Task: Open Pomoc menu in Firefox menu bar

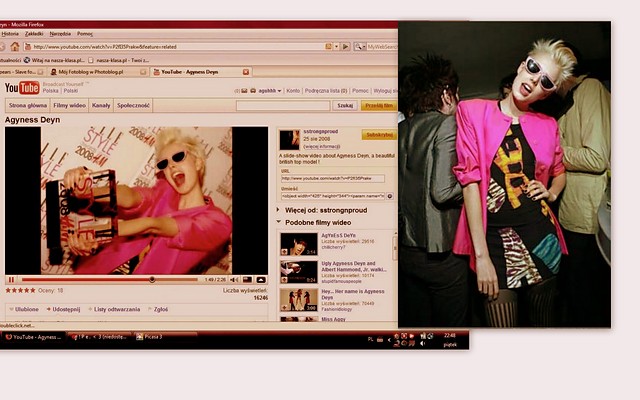Action: [x=85, y=34]
